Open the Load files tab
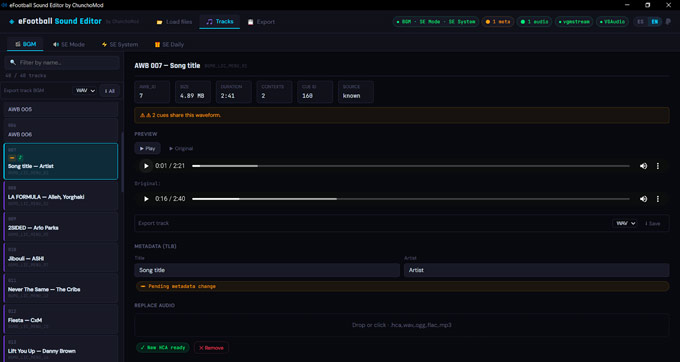680x362 pixels. pos(174,22)
